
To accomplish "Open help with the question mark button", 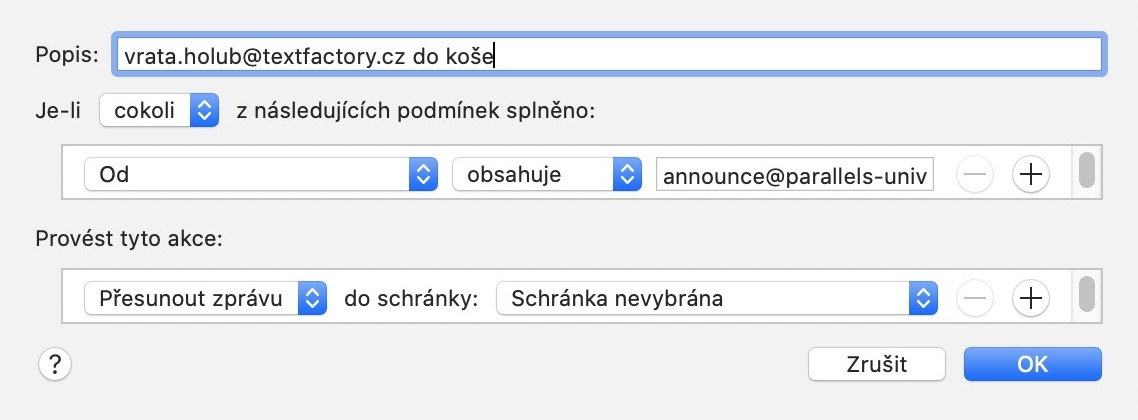I will [54, 363].
